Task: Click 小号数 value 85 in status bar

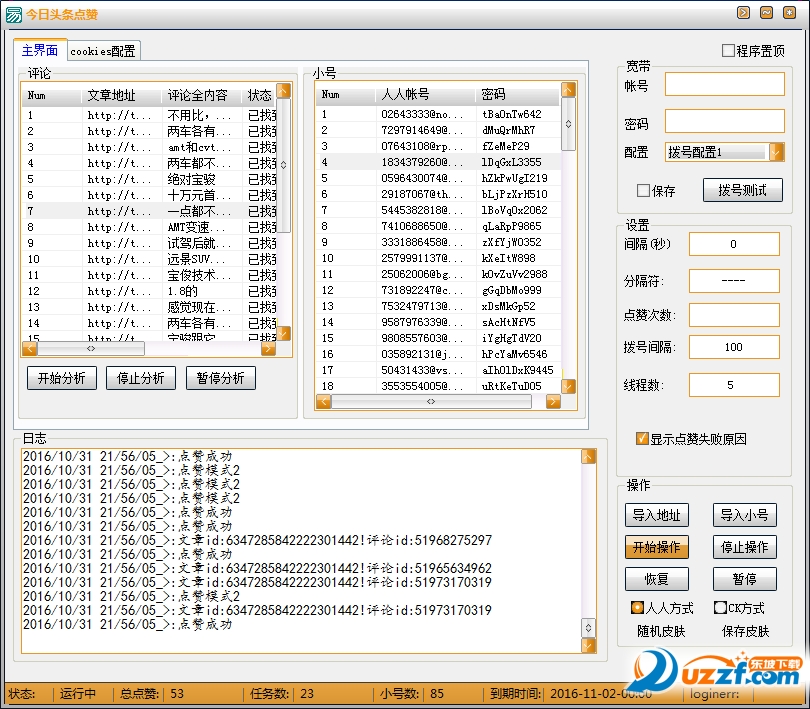Action: (437, 693)
